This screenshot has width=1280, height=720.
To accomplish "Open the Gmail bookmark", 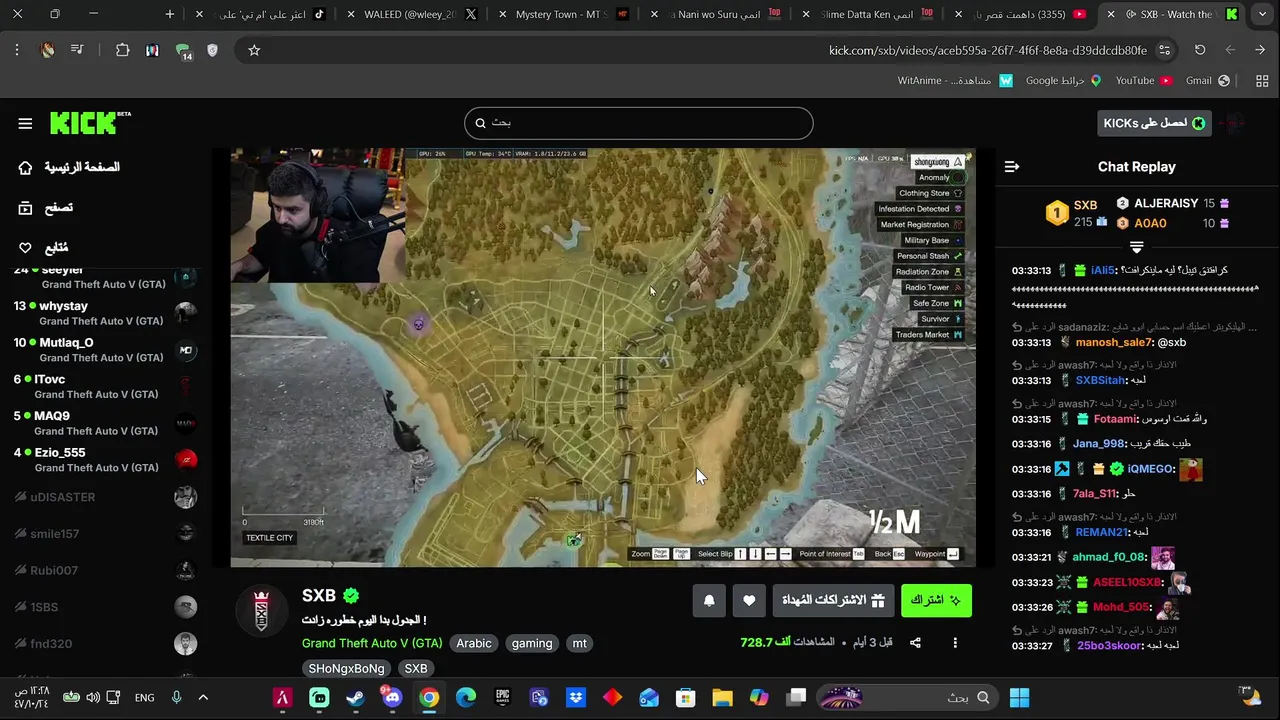I will [x=1207, y=80].
